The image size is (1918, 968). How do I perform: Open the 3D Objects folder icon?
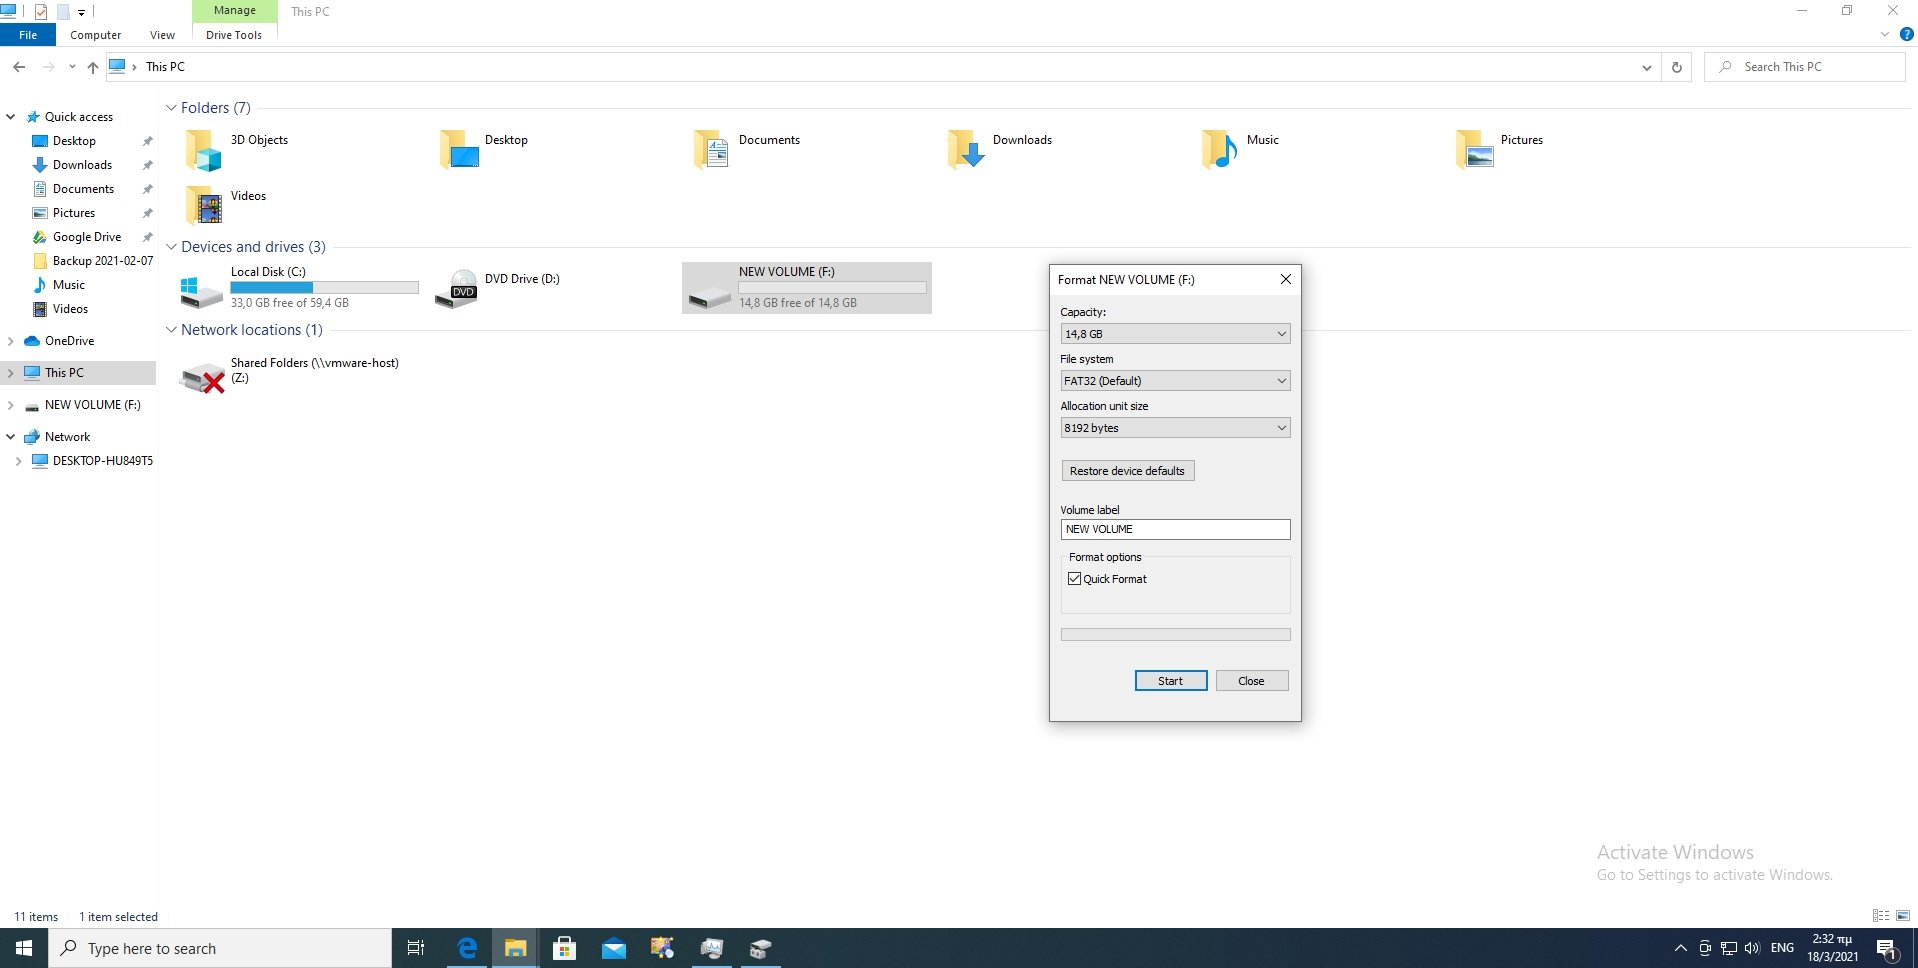(x=203, y=150)
